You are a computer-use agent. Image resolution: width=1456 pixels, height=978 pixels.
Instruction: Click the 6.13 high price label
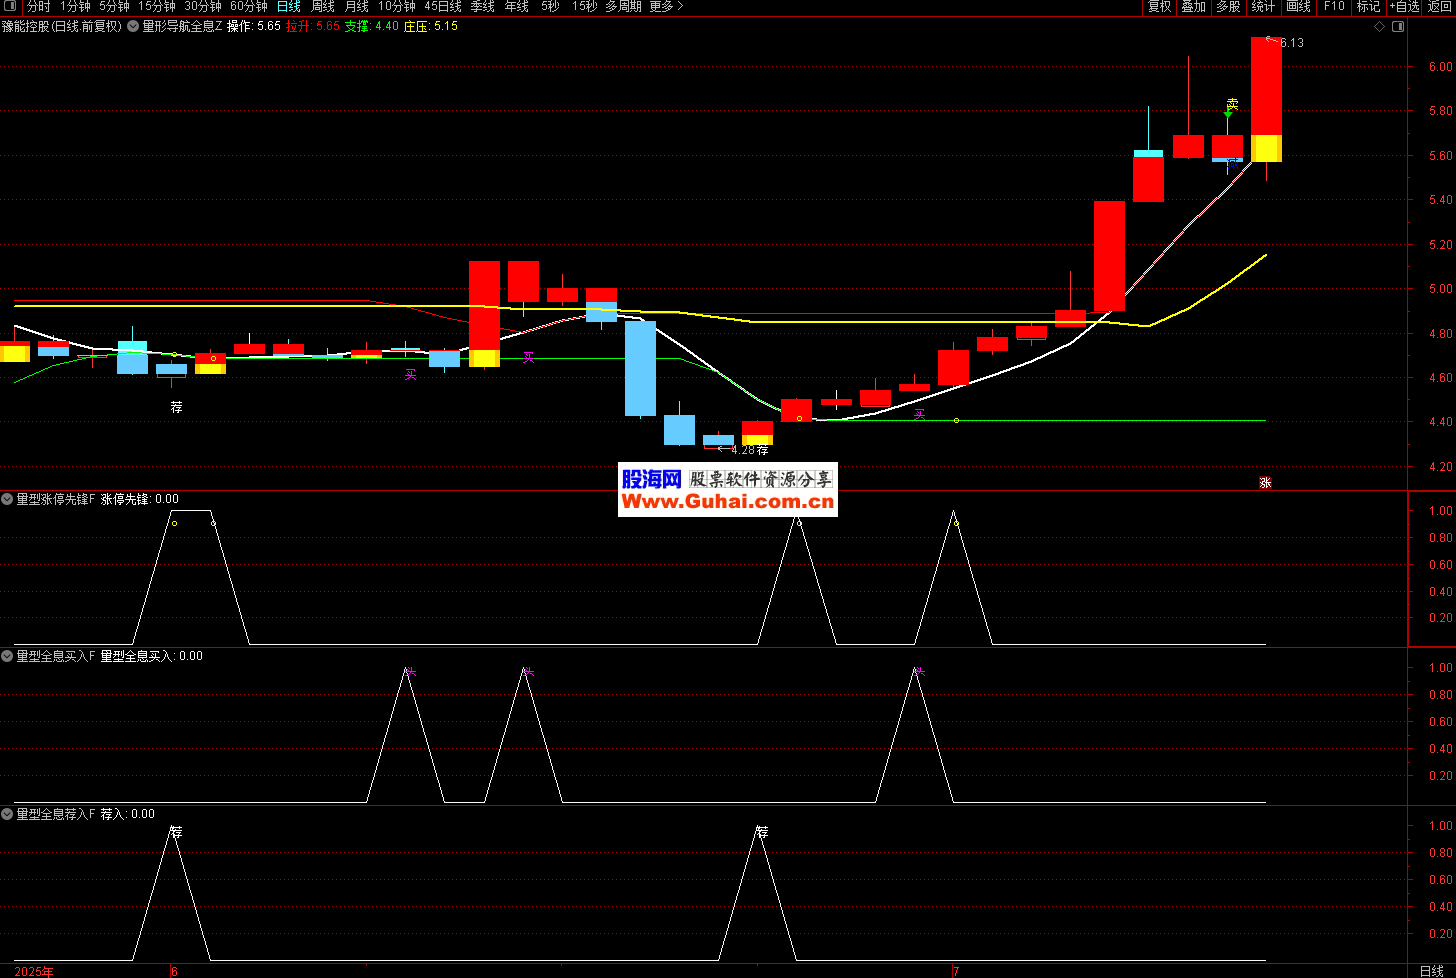pos(1291,43)
